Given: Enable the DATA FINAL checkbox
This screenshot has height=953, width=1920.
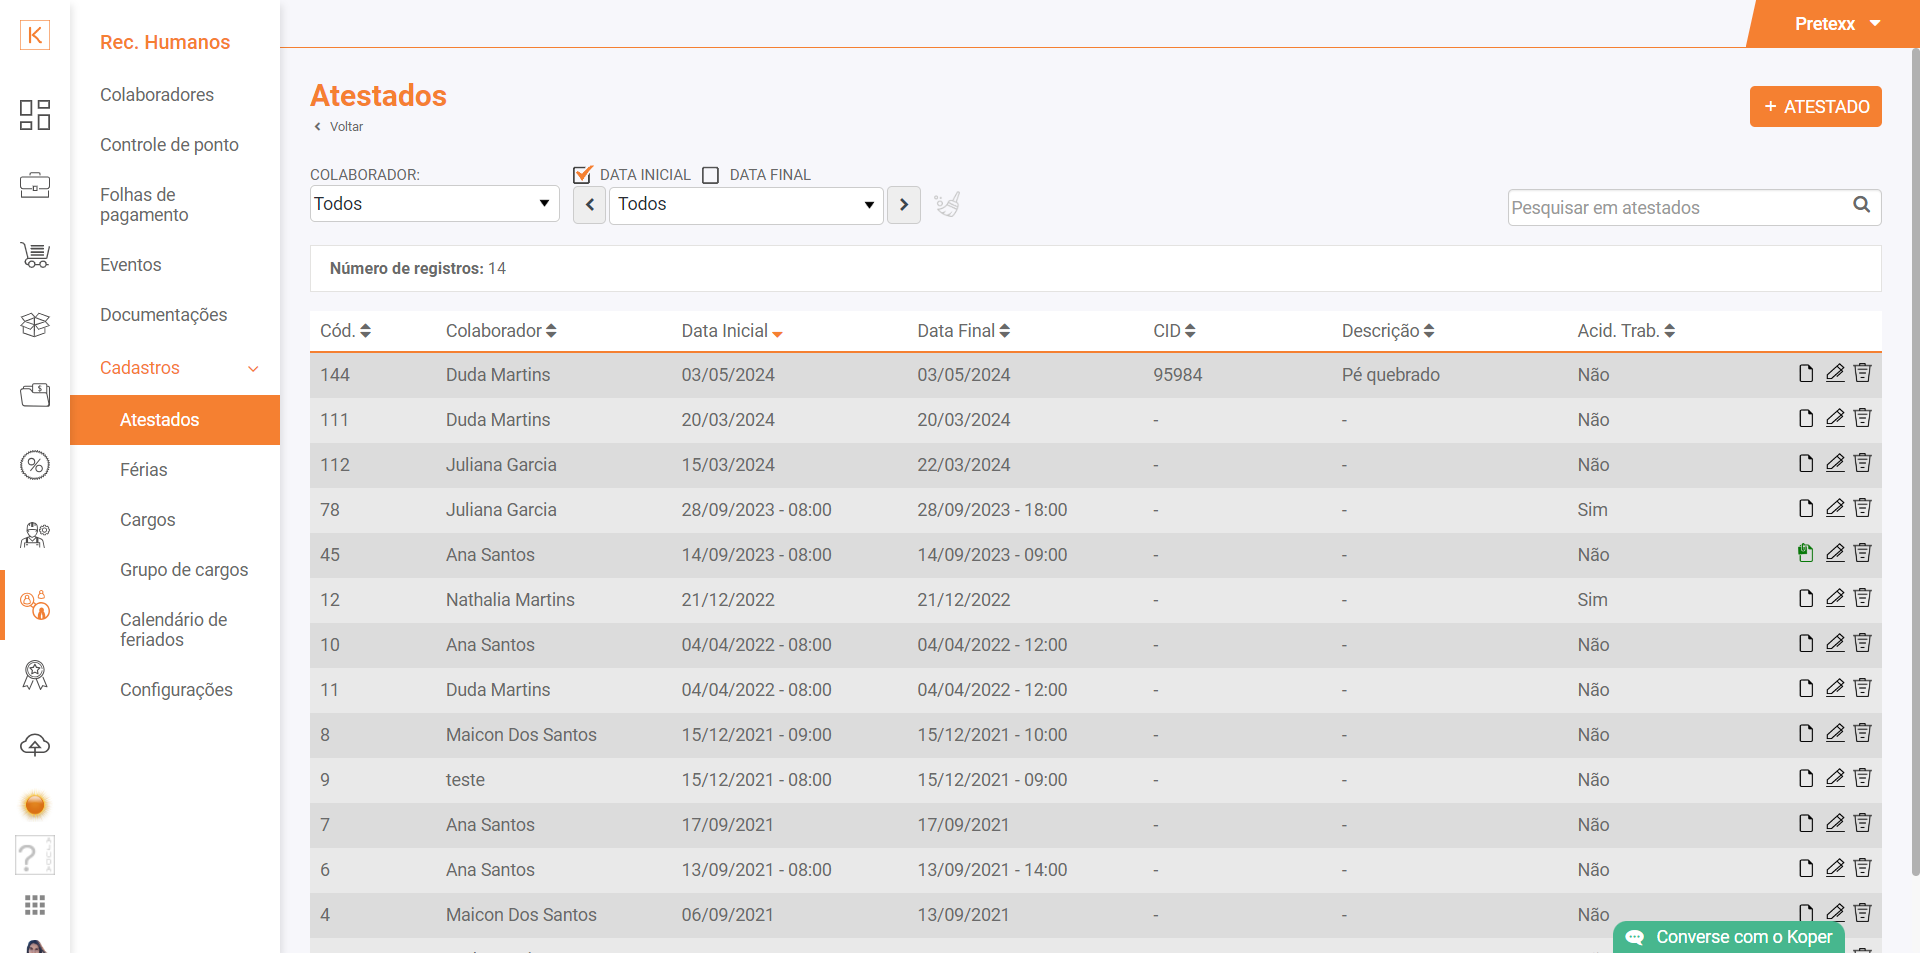Looking at the screenshot, I should tap(711, 175).
